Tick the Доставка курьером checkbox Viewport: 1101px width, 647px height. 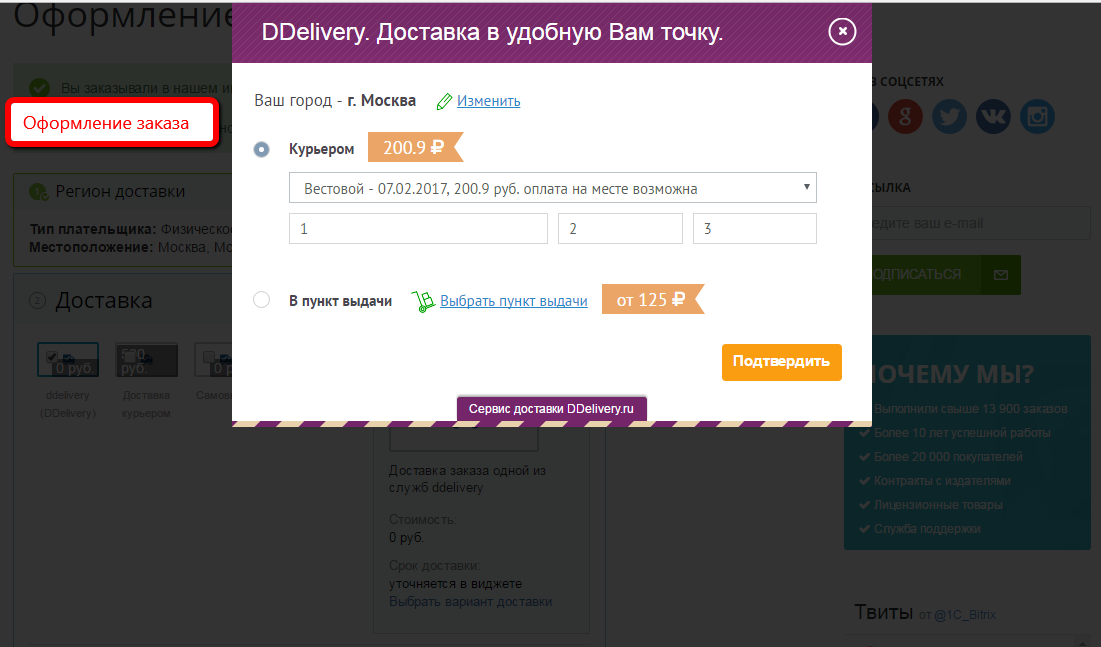pos(129,357)
